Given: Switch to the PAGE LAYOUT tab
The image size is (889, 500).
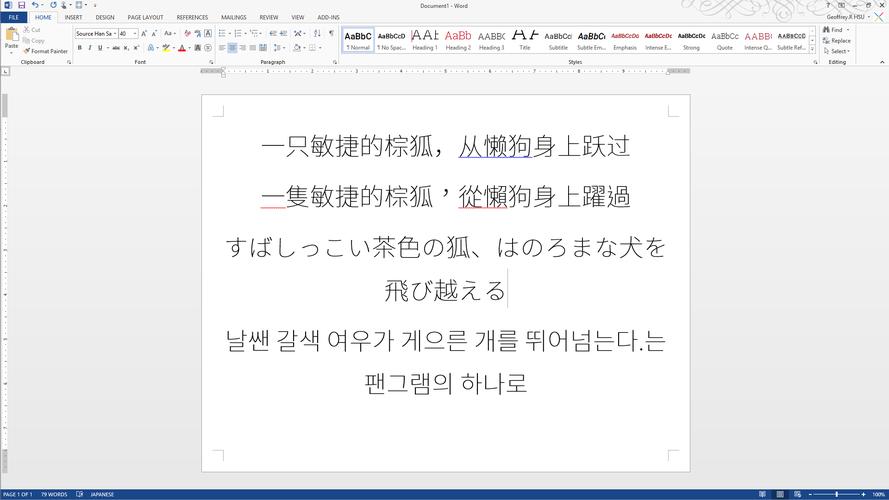Looking at the screenshot, I should tap(145, 18).
